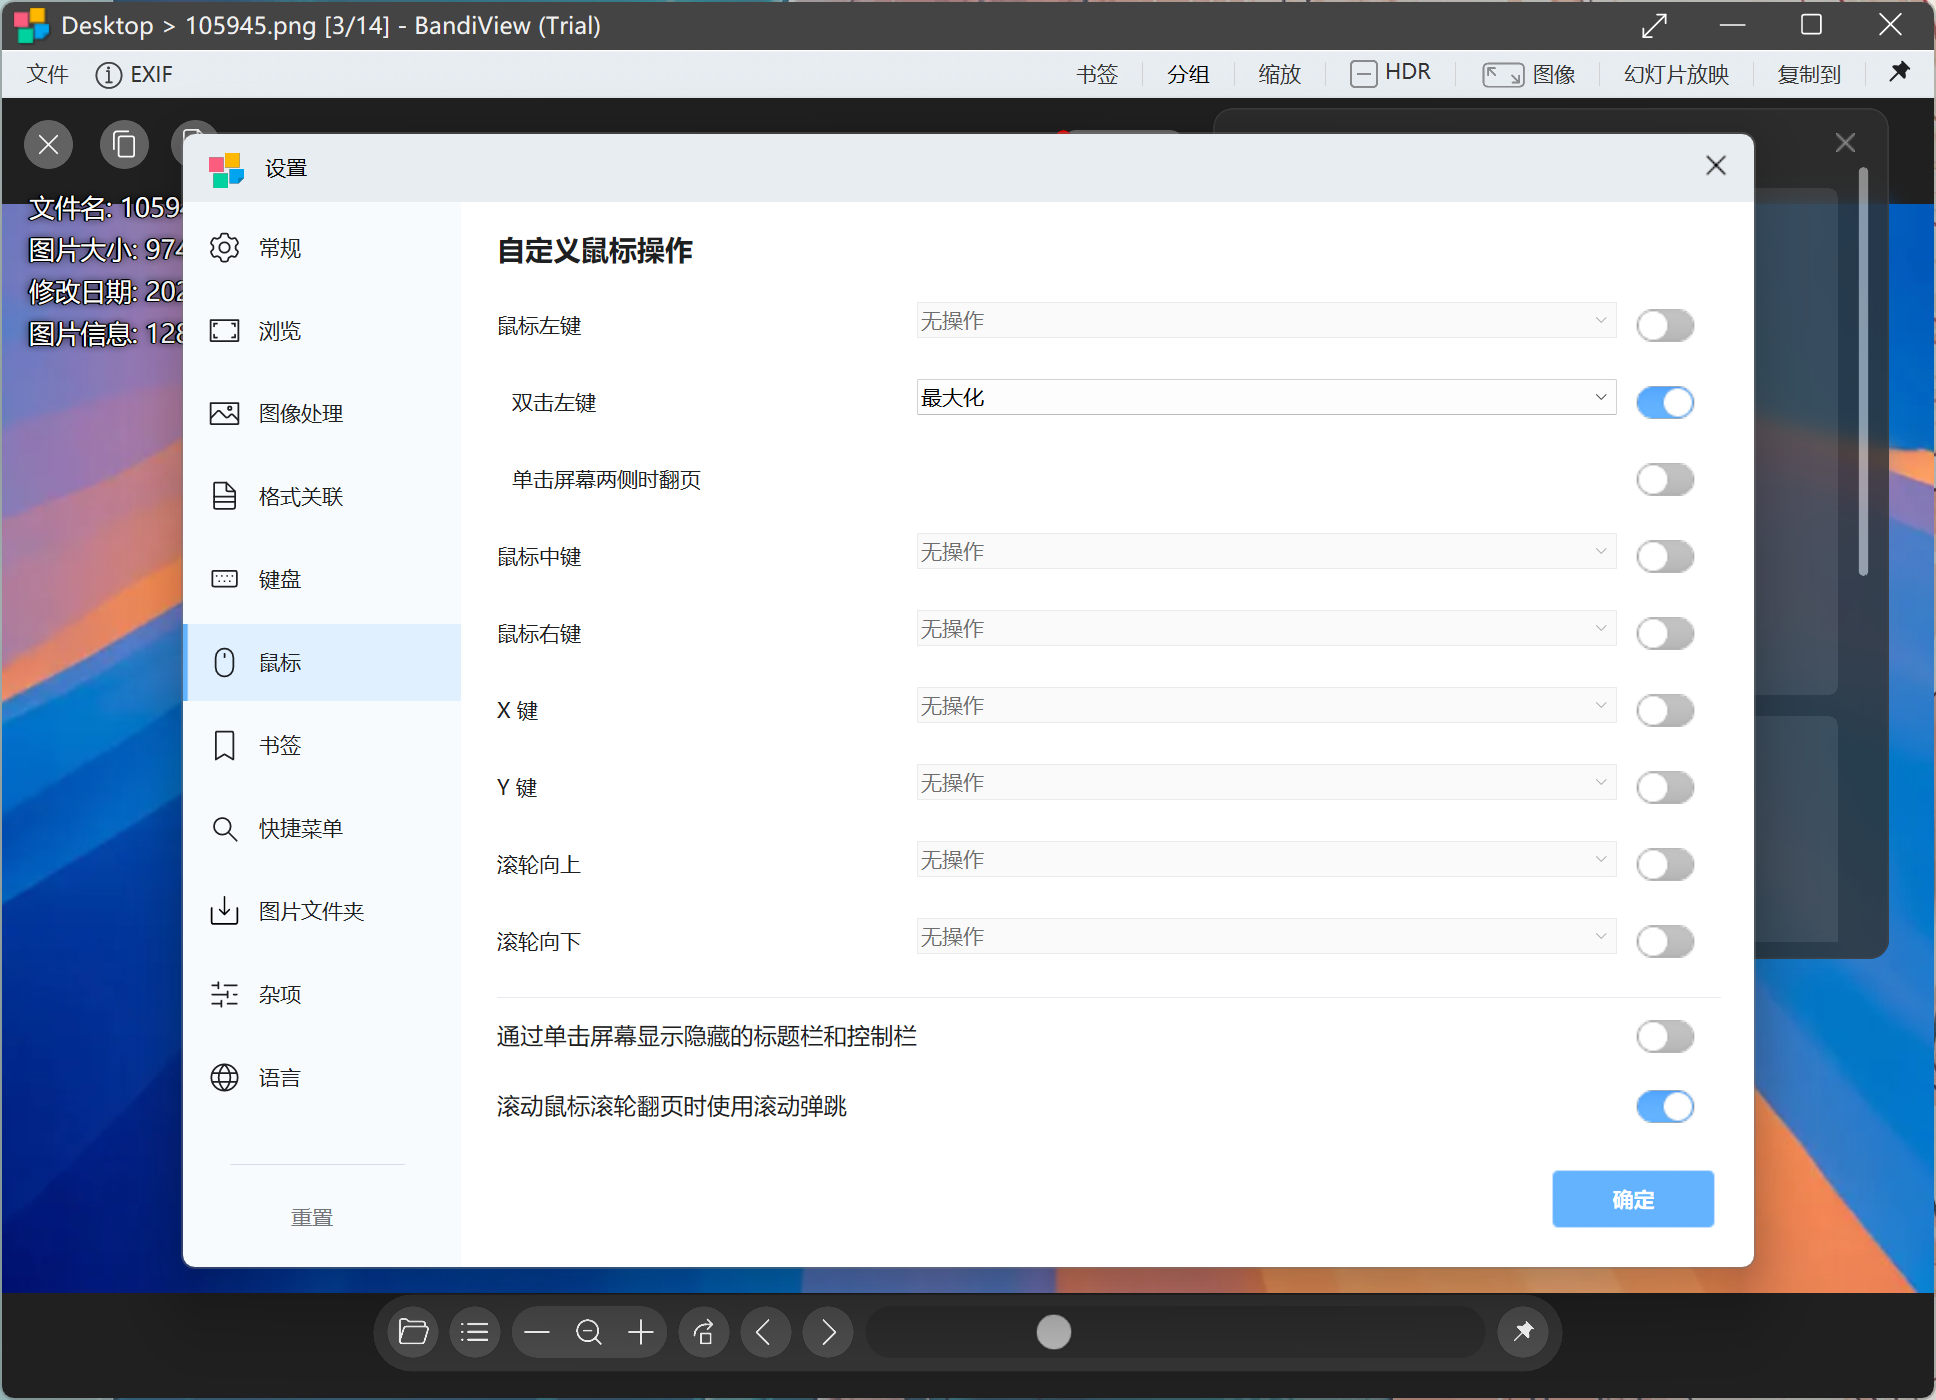
Task: Click the 重置 reset button
Action: 312,1218
